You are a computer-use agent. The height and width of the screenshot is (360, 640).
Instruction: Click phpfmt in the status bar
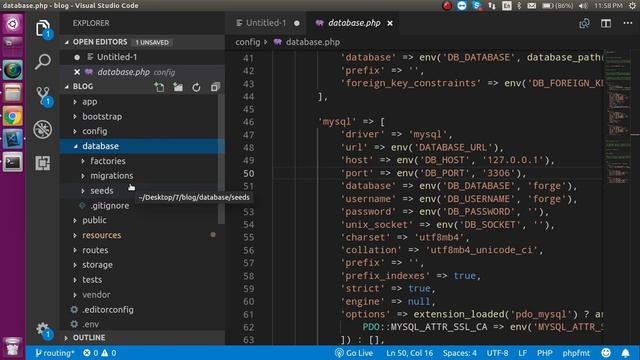pos(576,353)
